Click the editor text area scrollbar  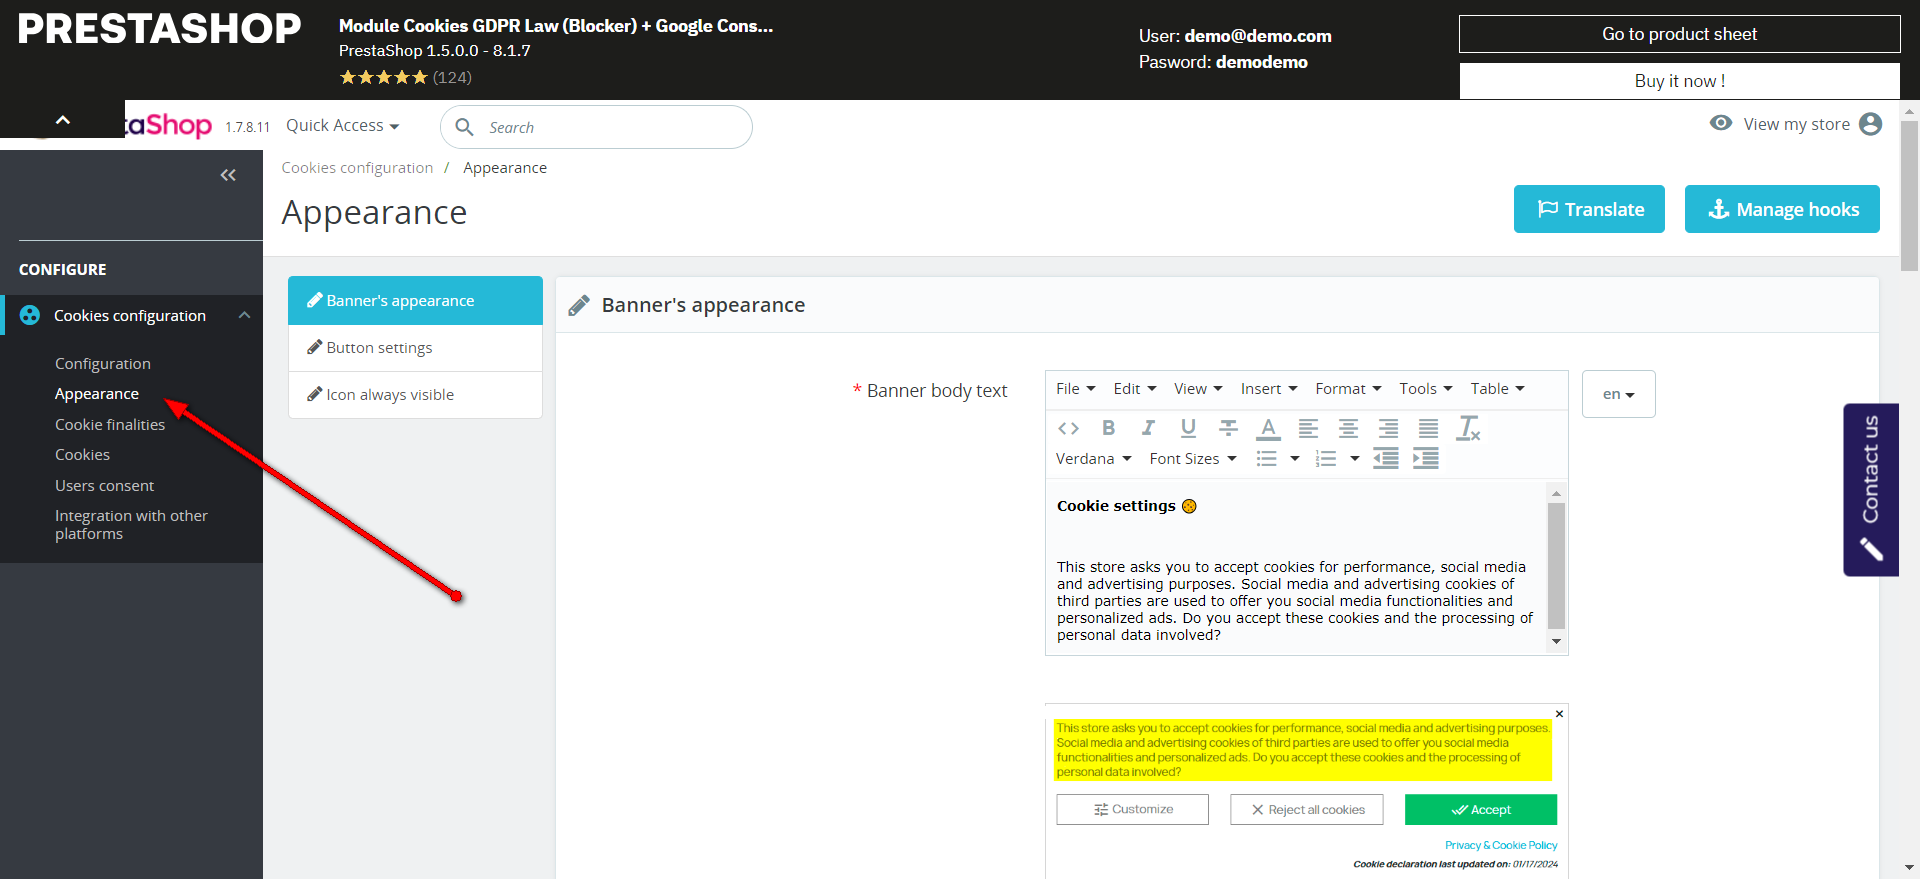click(x=1556, y=567)
